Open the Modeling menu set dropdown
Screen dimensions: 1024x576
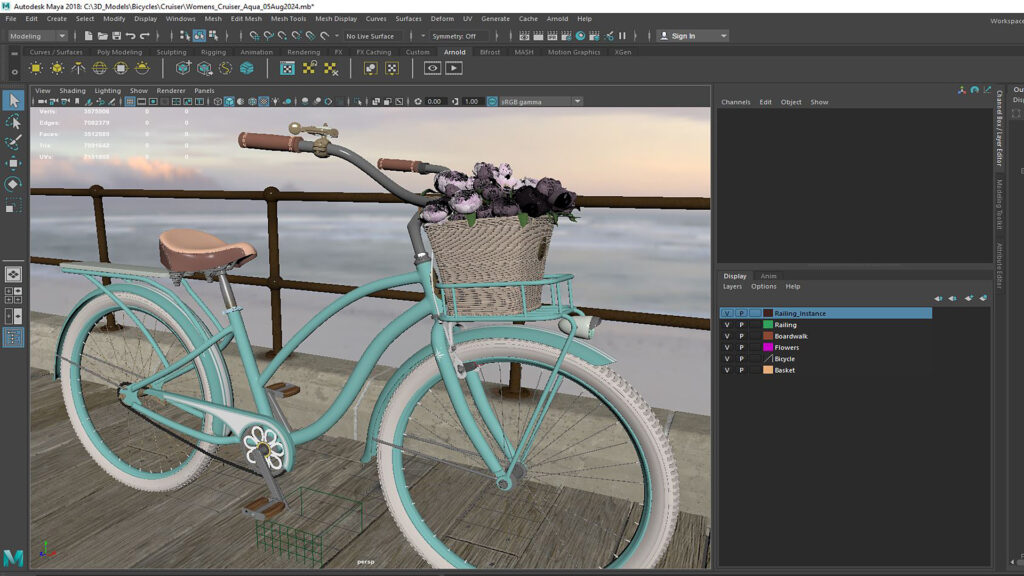coord(36,36)
